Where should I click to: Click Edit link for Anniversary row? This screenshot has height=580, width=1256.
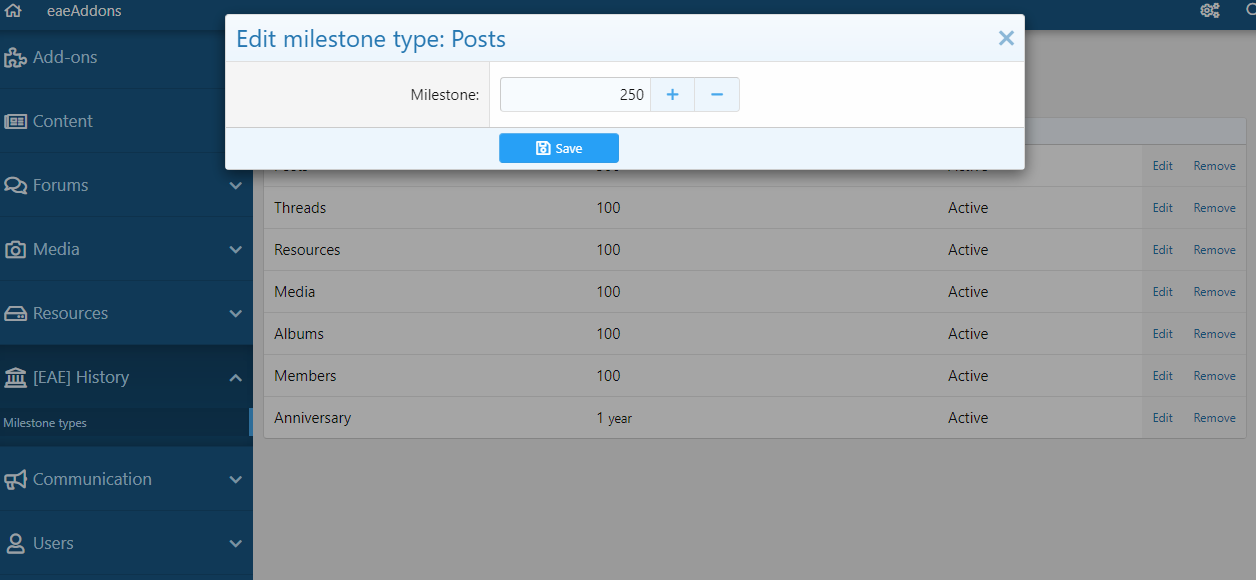[1162, 418]
